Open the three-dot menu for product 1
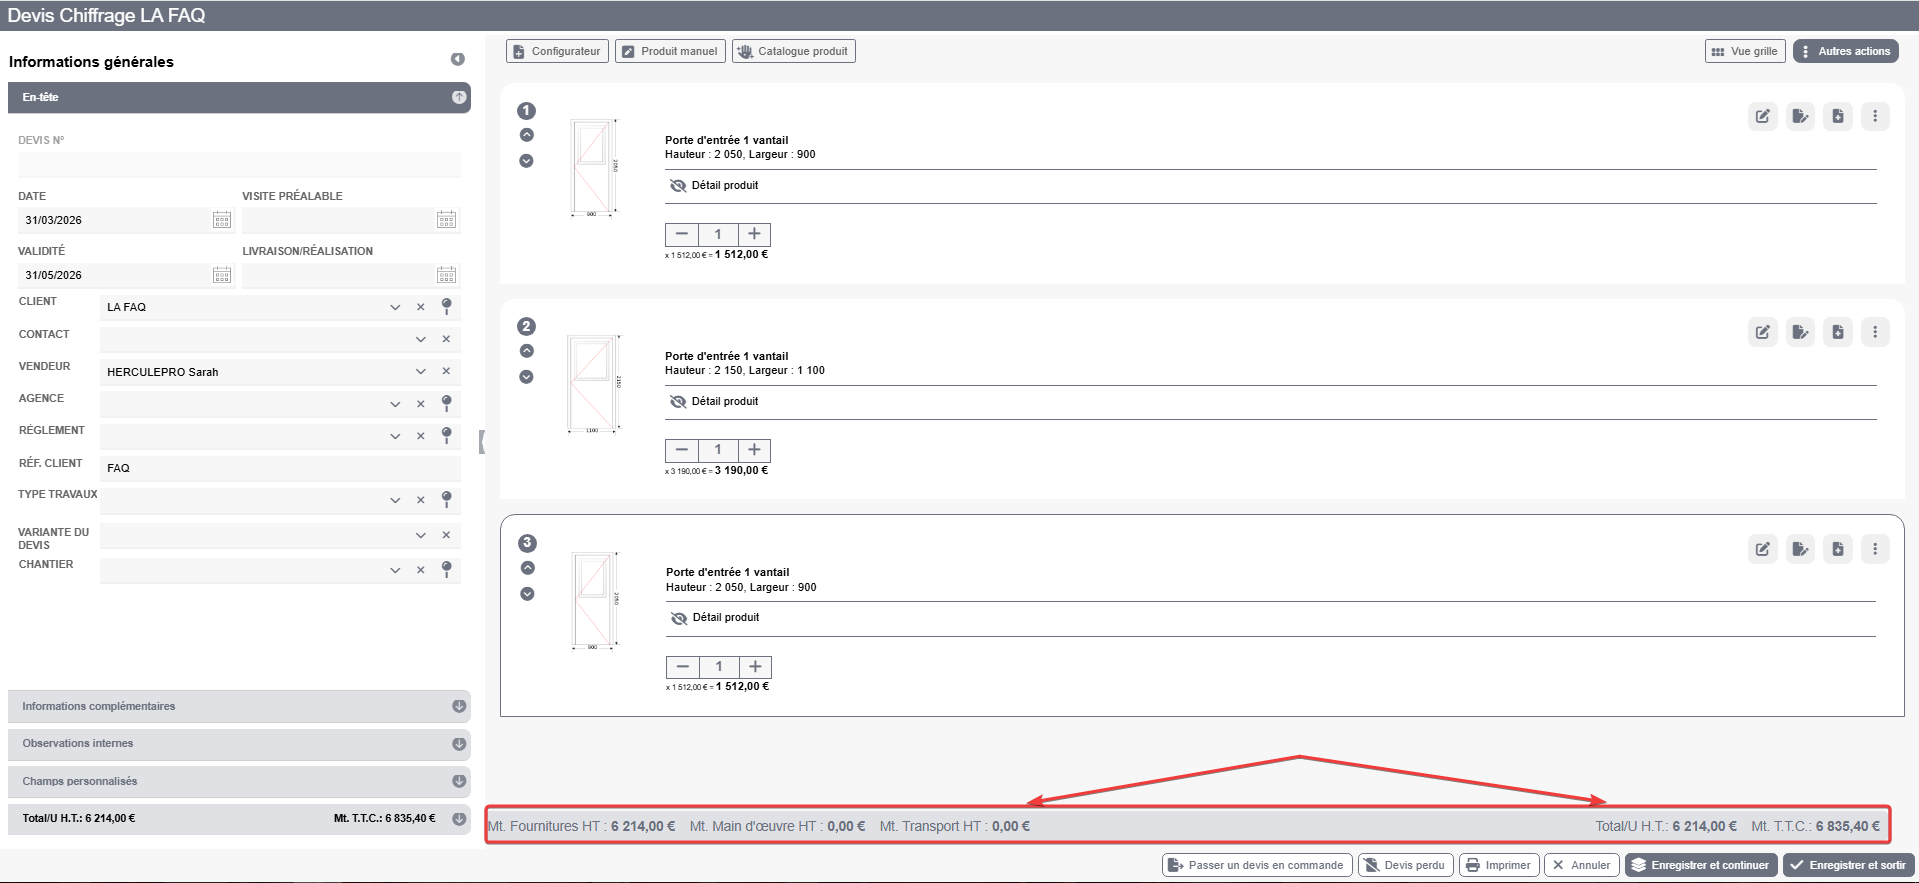 point(1875,116)
